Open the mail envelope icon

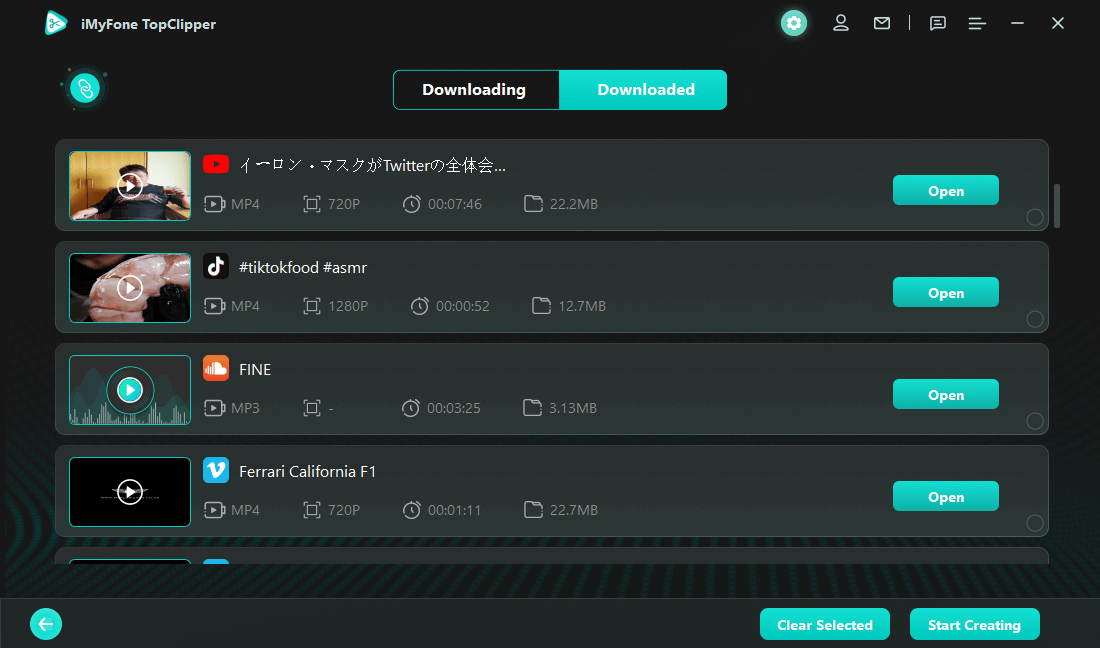tap(882, 23)
